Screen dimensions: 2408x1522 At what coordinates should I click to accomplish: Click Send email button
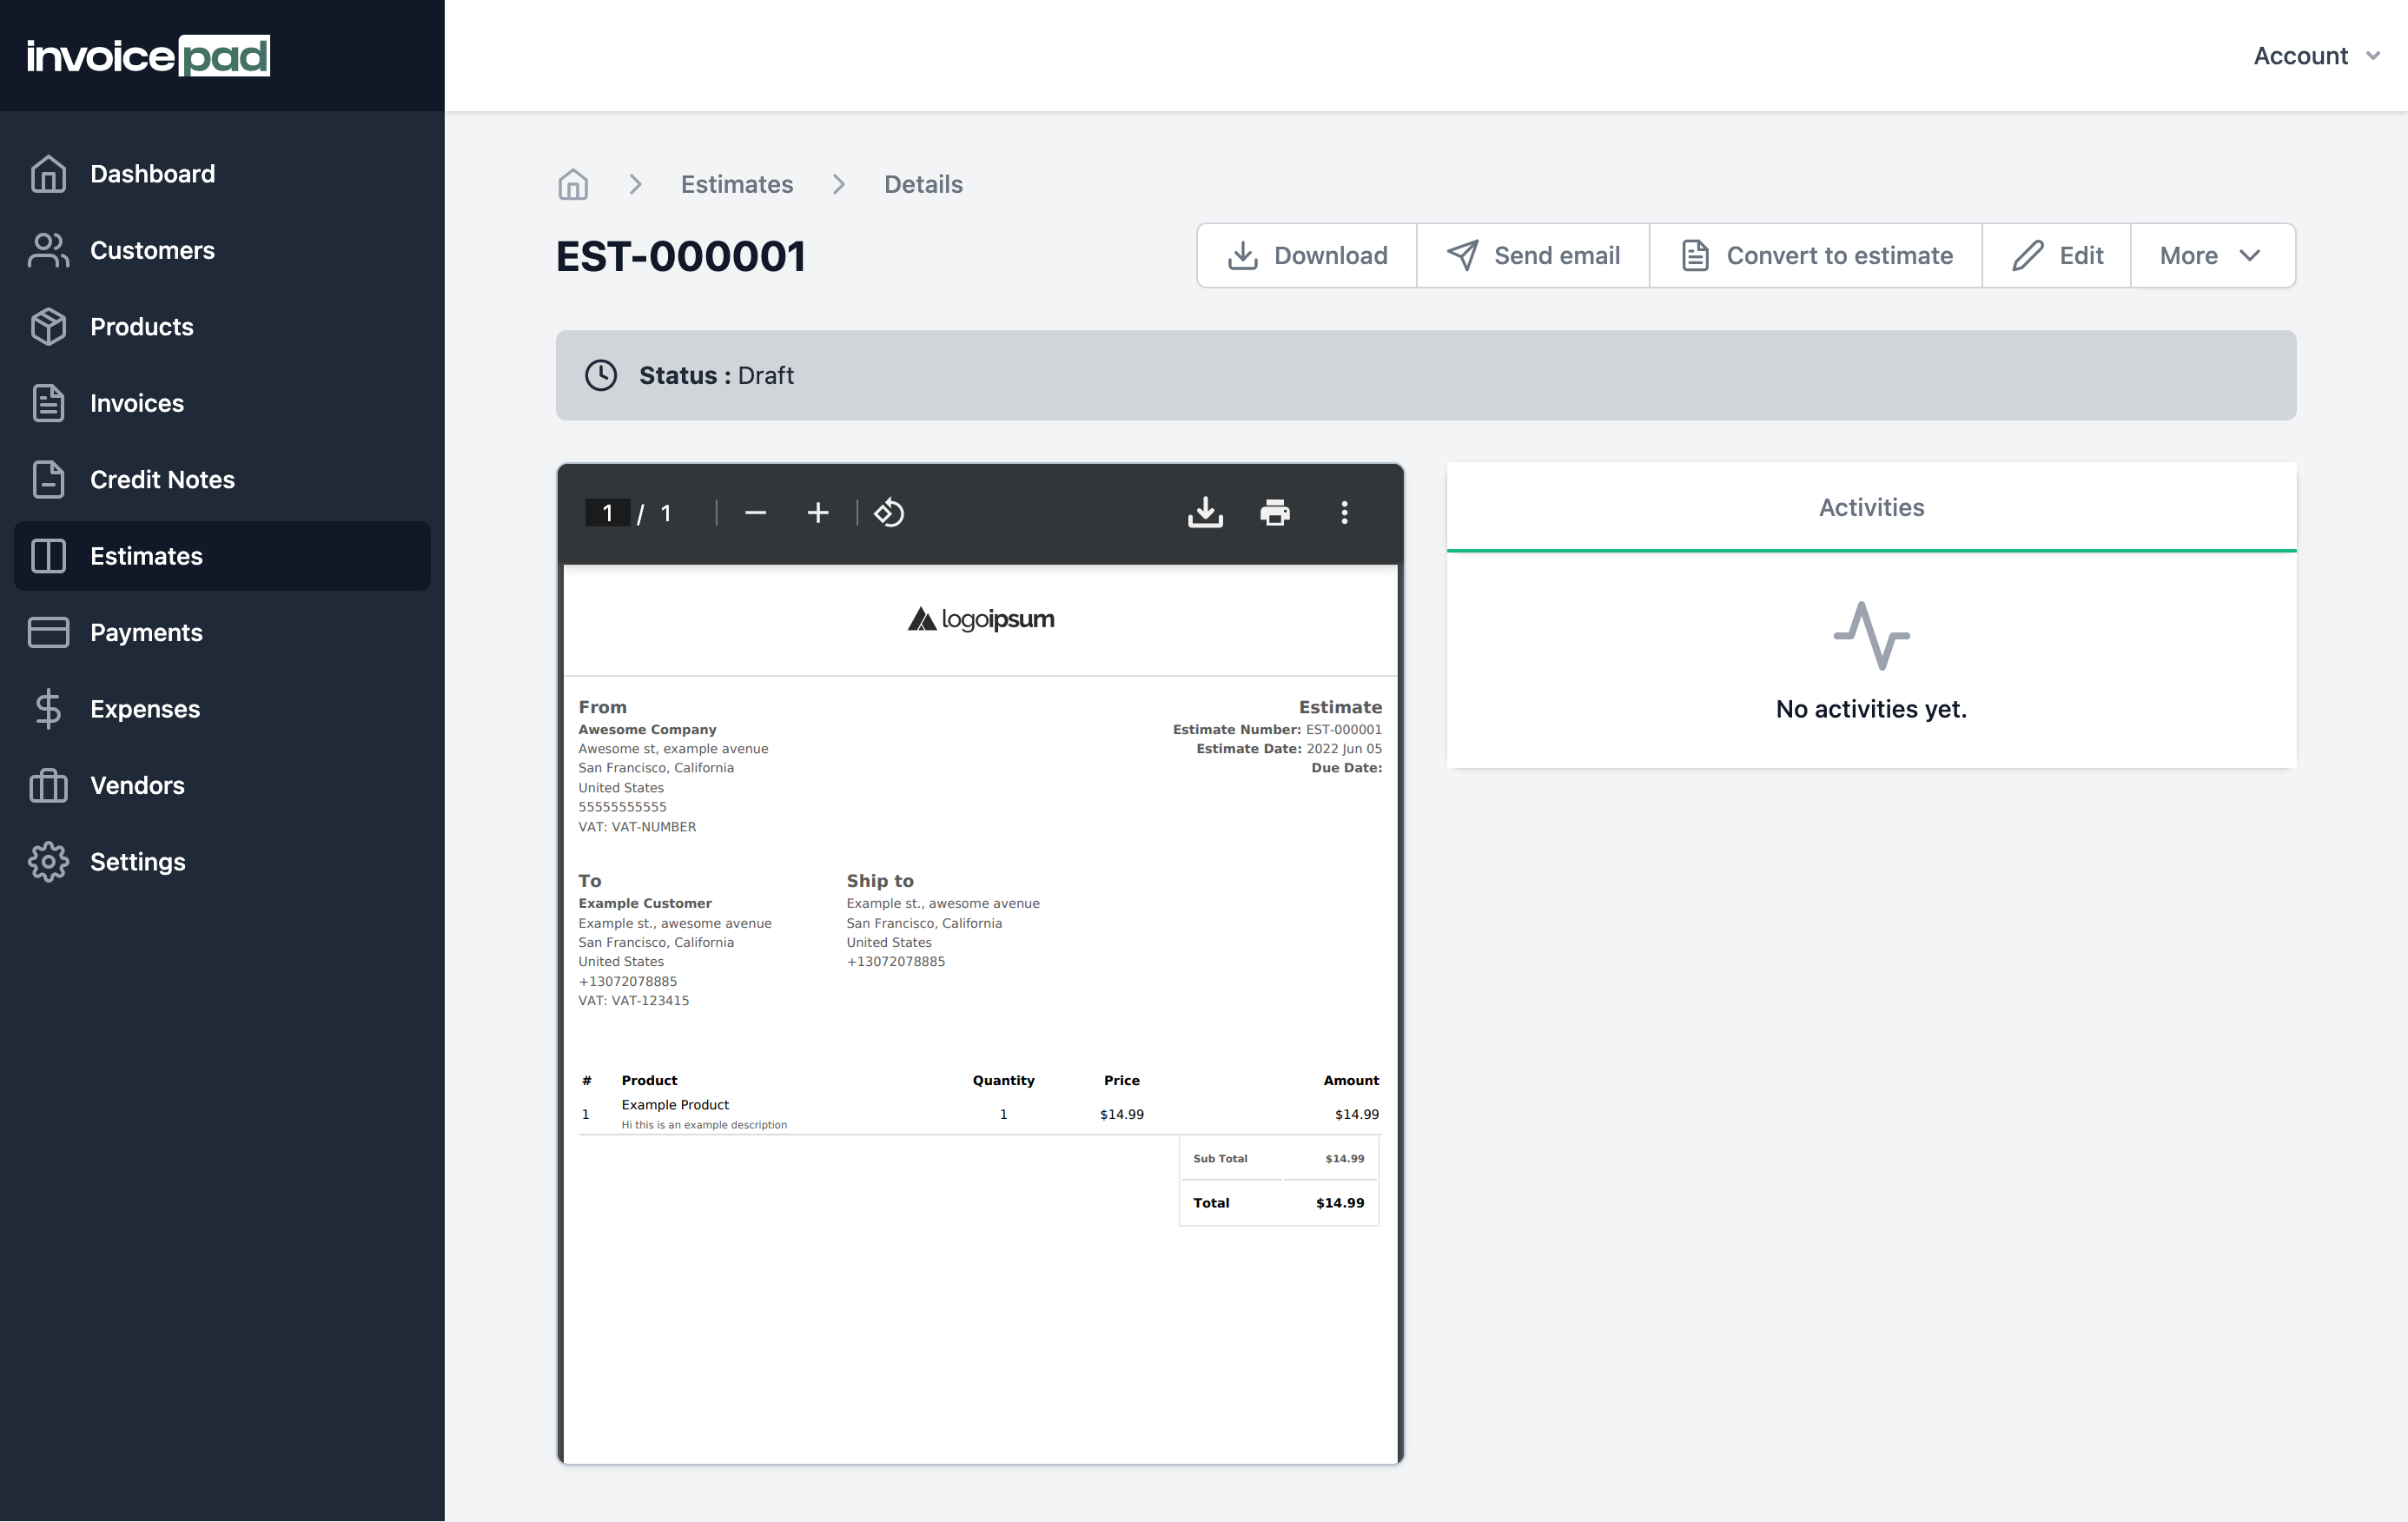(1533, 256)
